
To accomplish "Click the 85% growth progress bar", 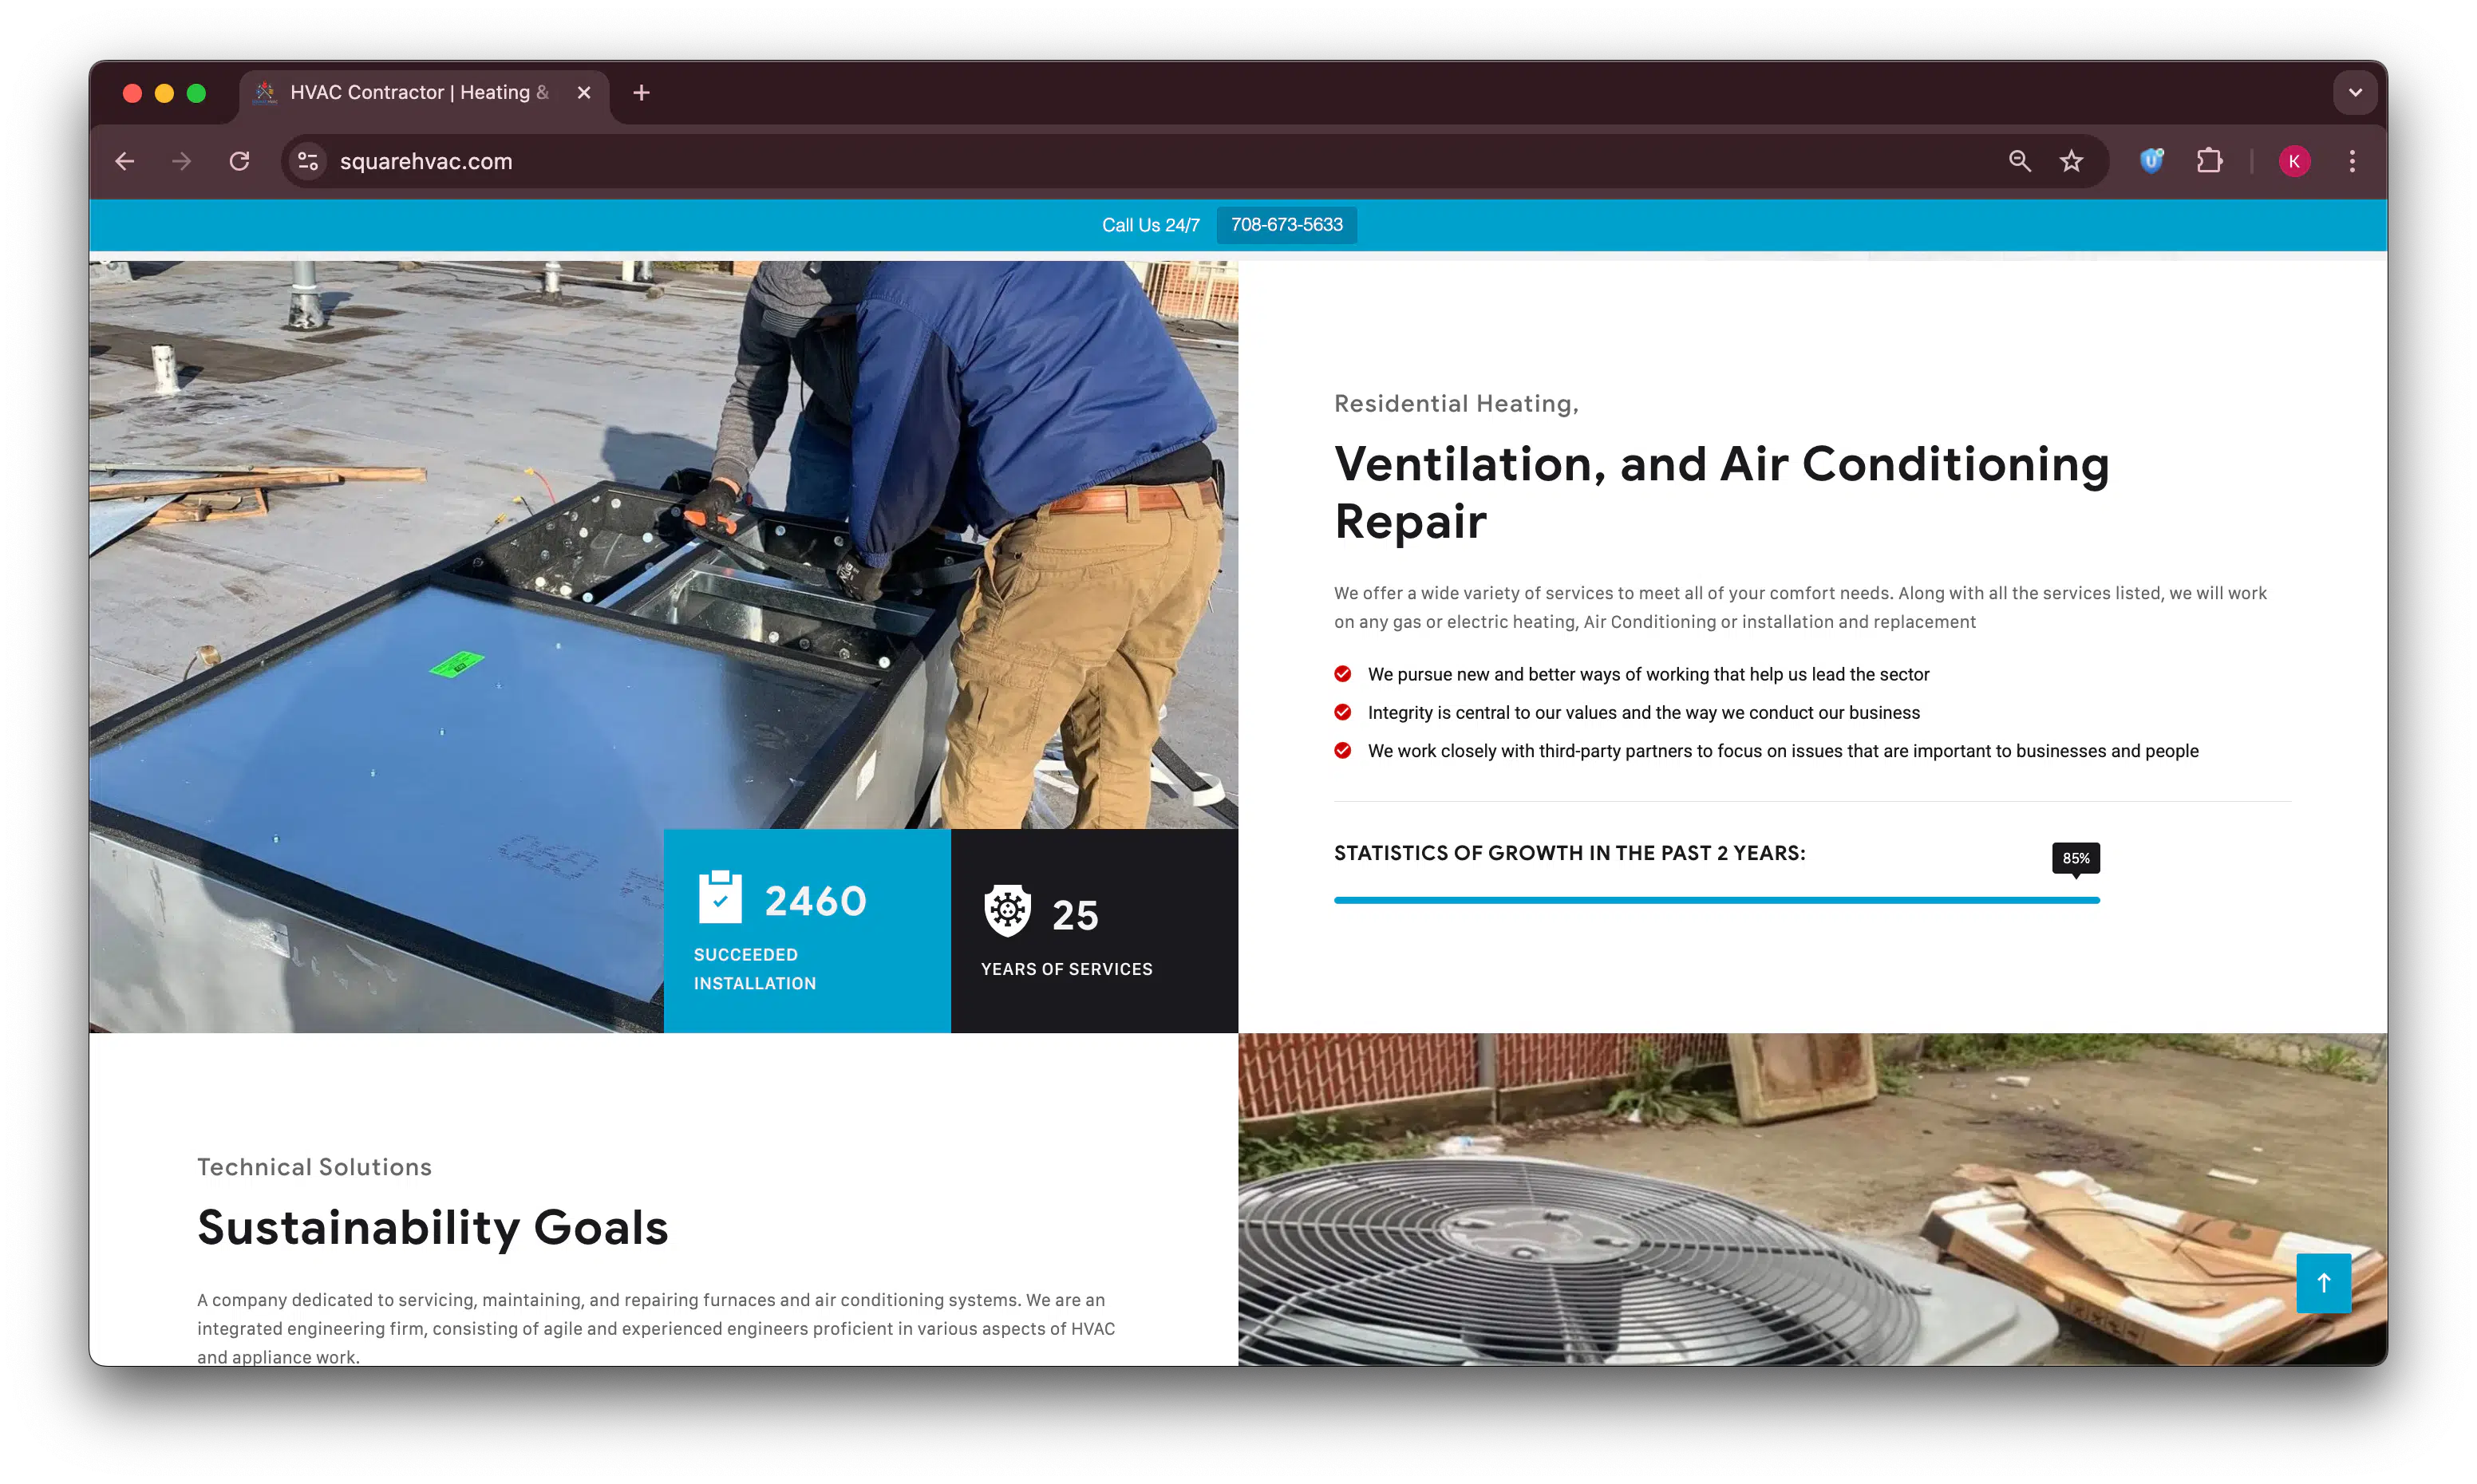I will click(1716, 900).
